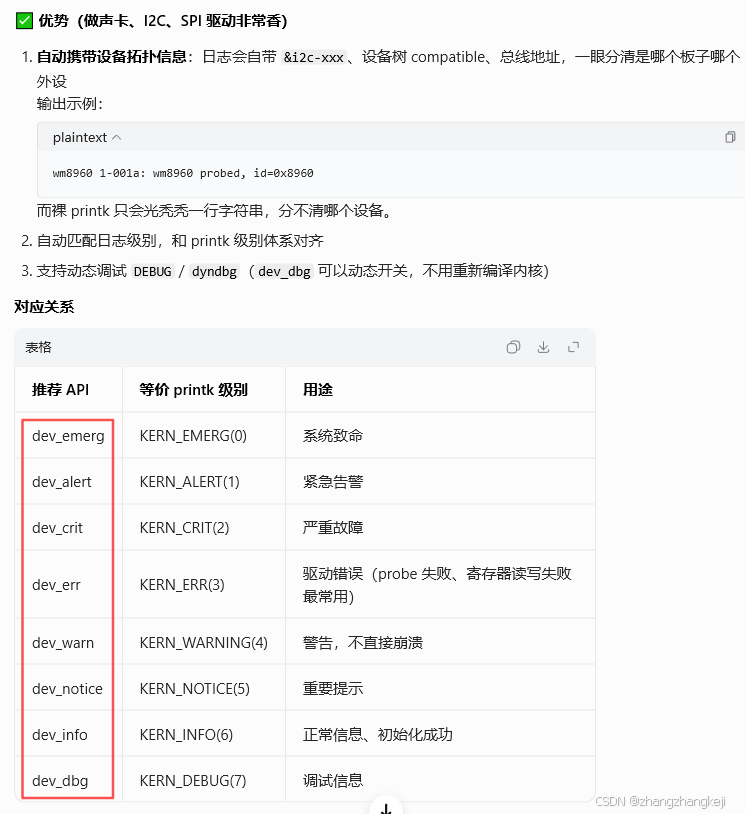Image resolution: width=745 pixels, height=814 pixels.
Task: Click the &i2c-xxx inline code
Action: 314,57
